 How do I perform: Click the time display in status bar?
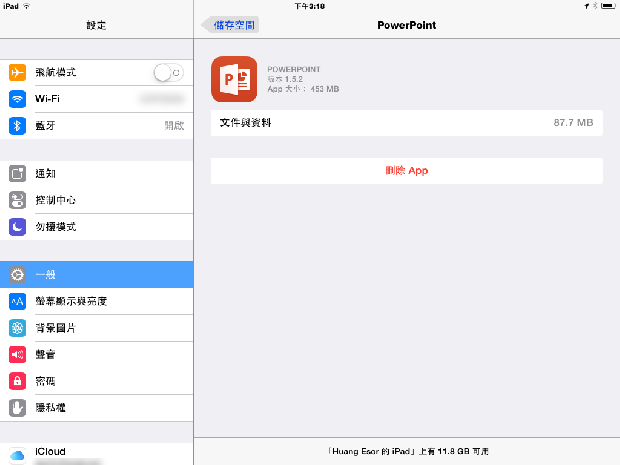[310, 6]
